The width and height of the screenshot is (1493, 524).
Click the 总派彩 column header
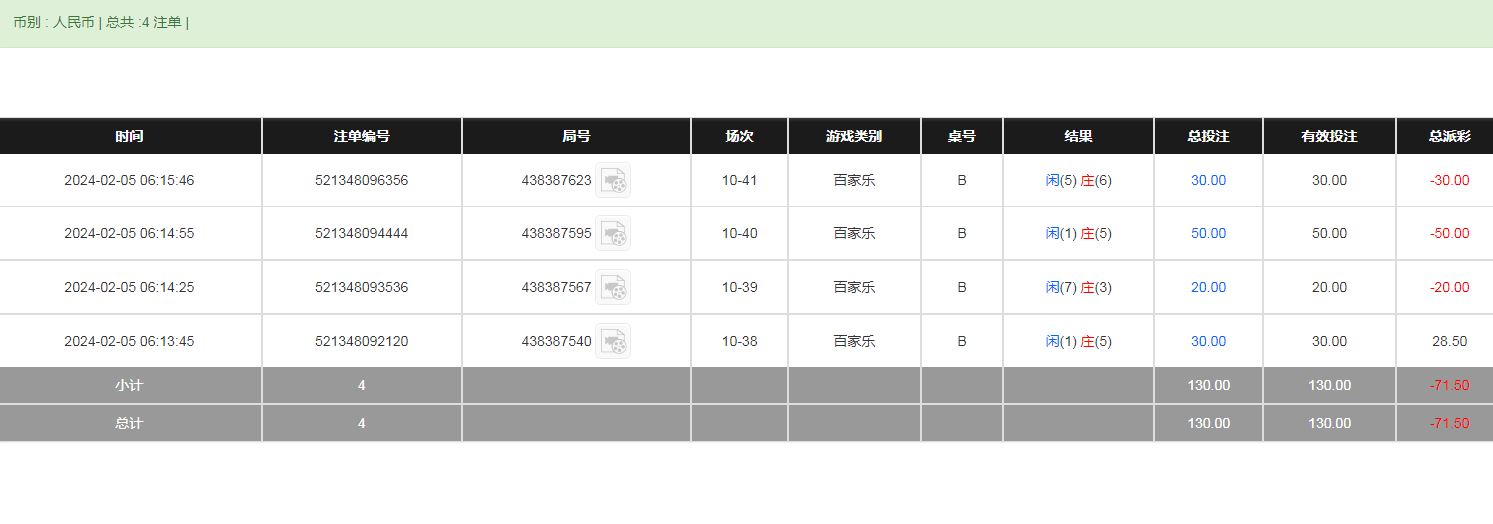coord(1449,137)
